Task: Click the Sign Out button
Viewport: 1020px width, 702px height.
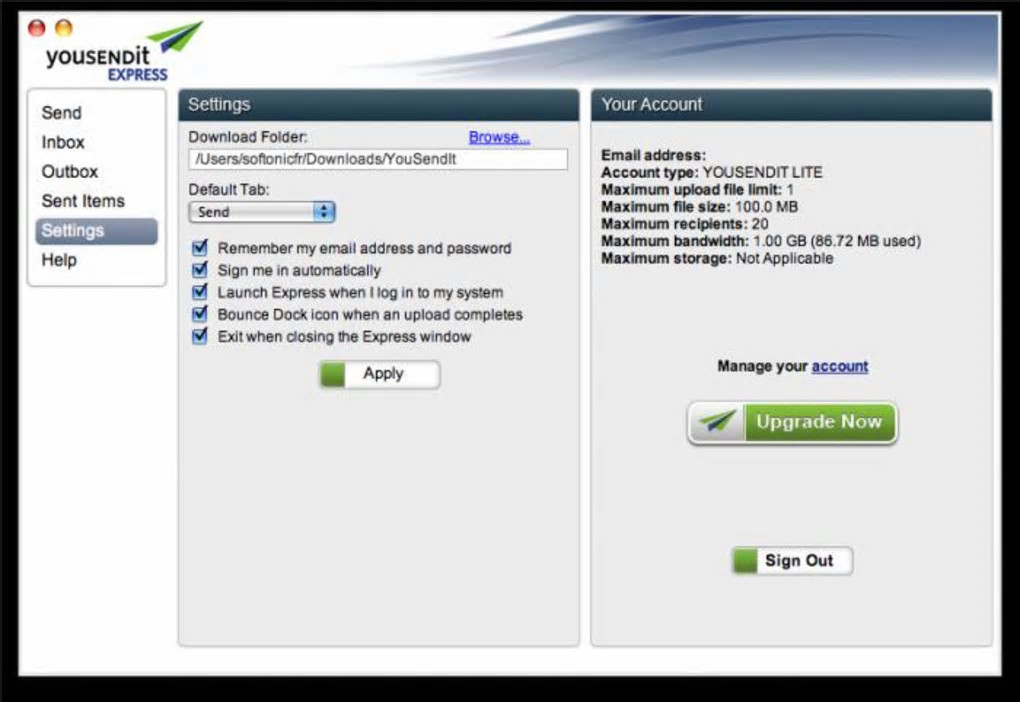Action: (792, 561)
